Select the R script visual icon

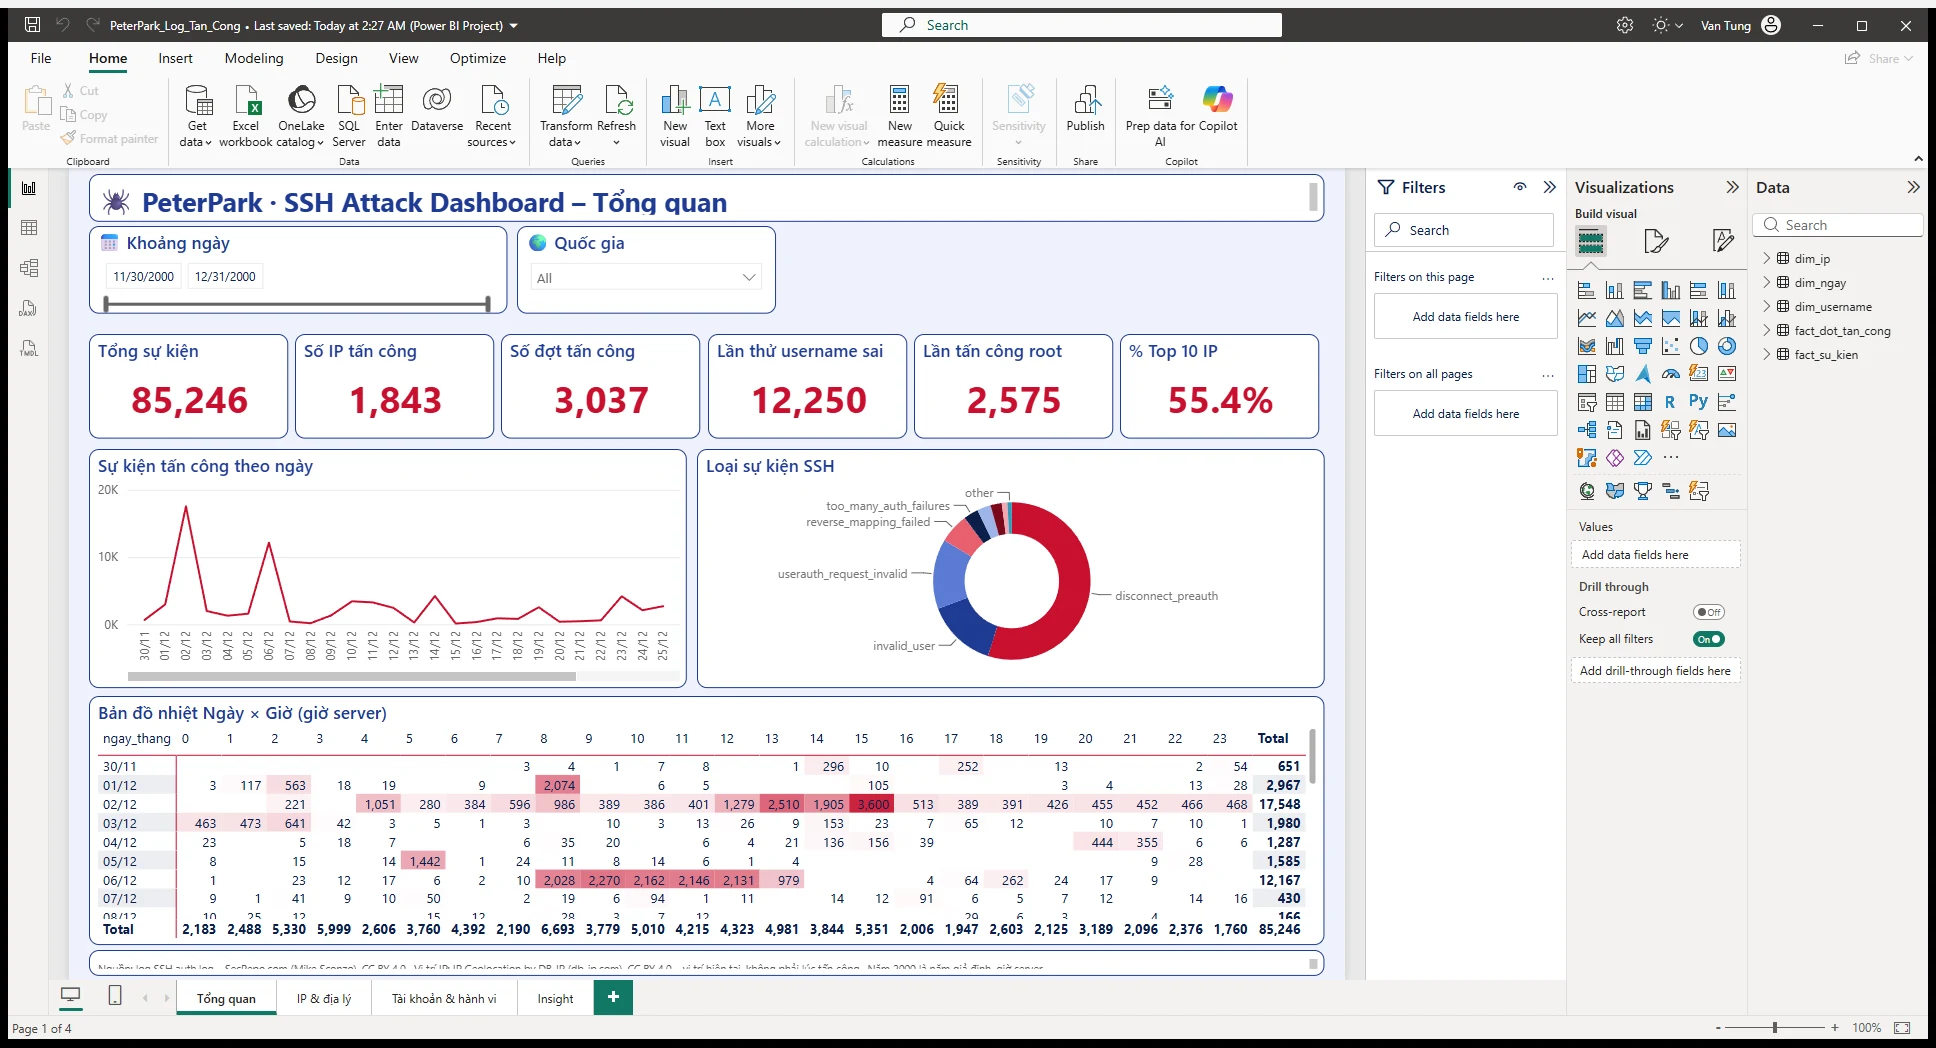pos(1670,402)
